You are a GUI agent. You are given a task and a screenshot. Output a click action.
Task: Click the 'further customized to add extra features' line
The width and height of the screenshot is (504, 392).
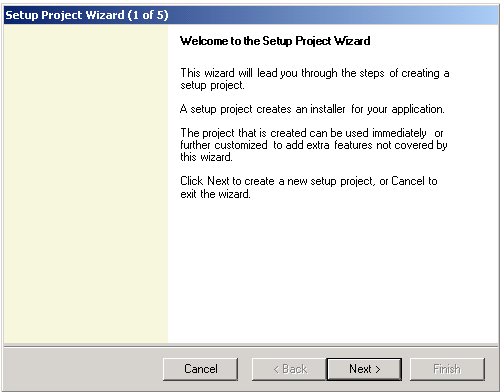(314, 145)
